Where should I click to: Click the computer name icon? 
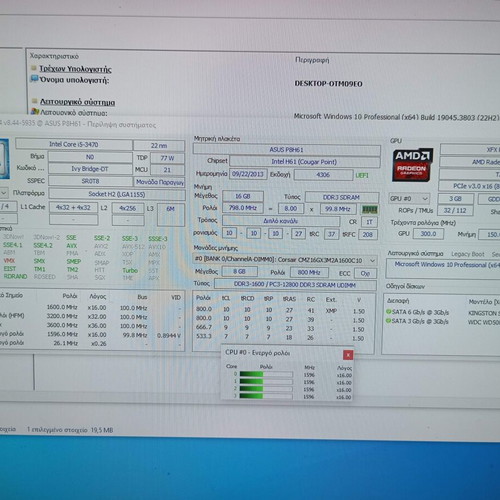34,79
